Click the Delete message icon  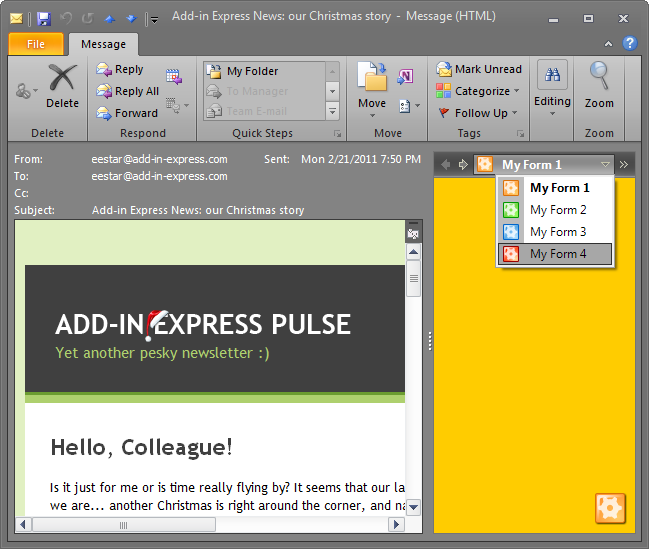(62, 80)
